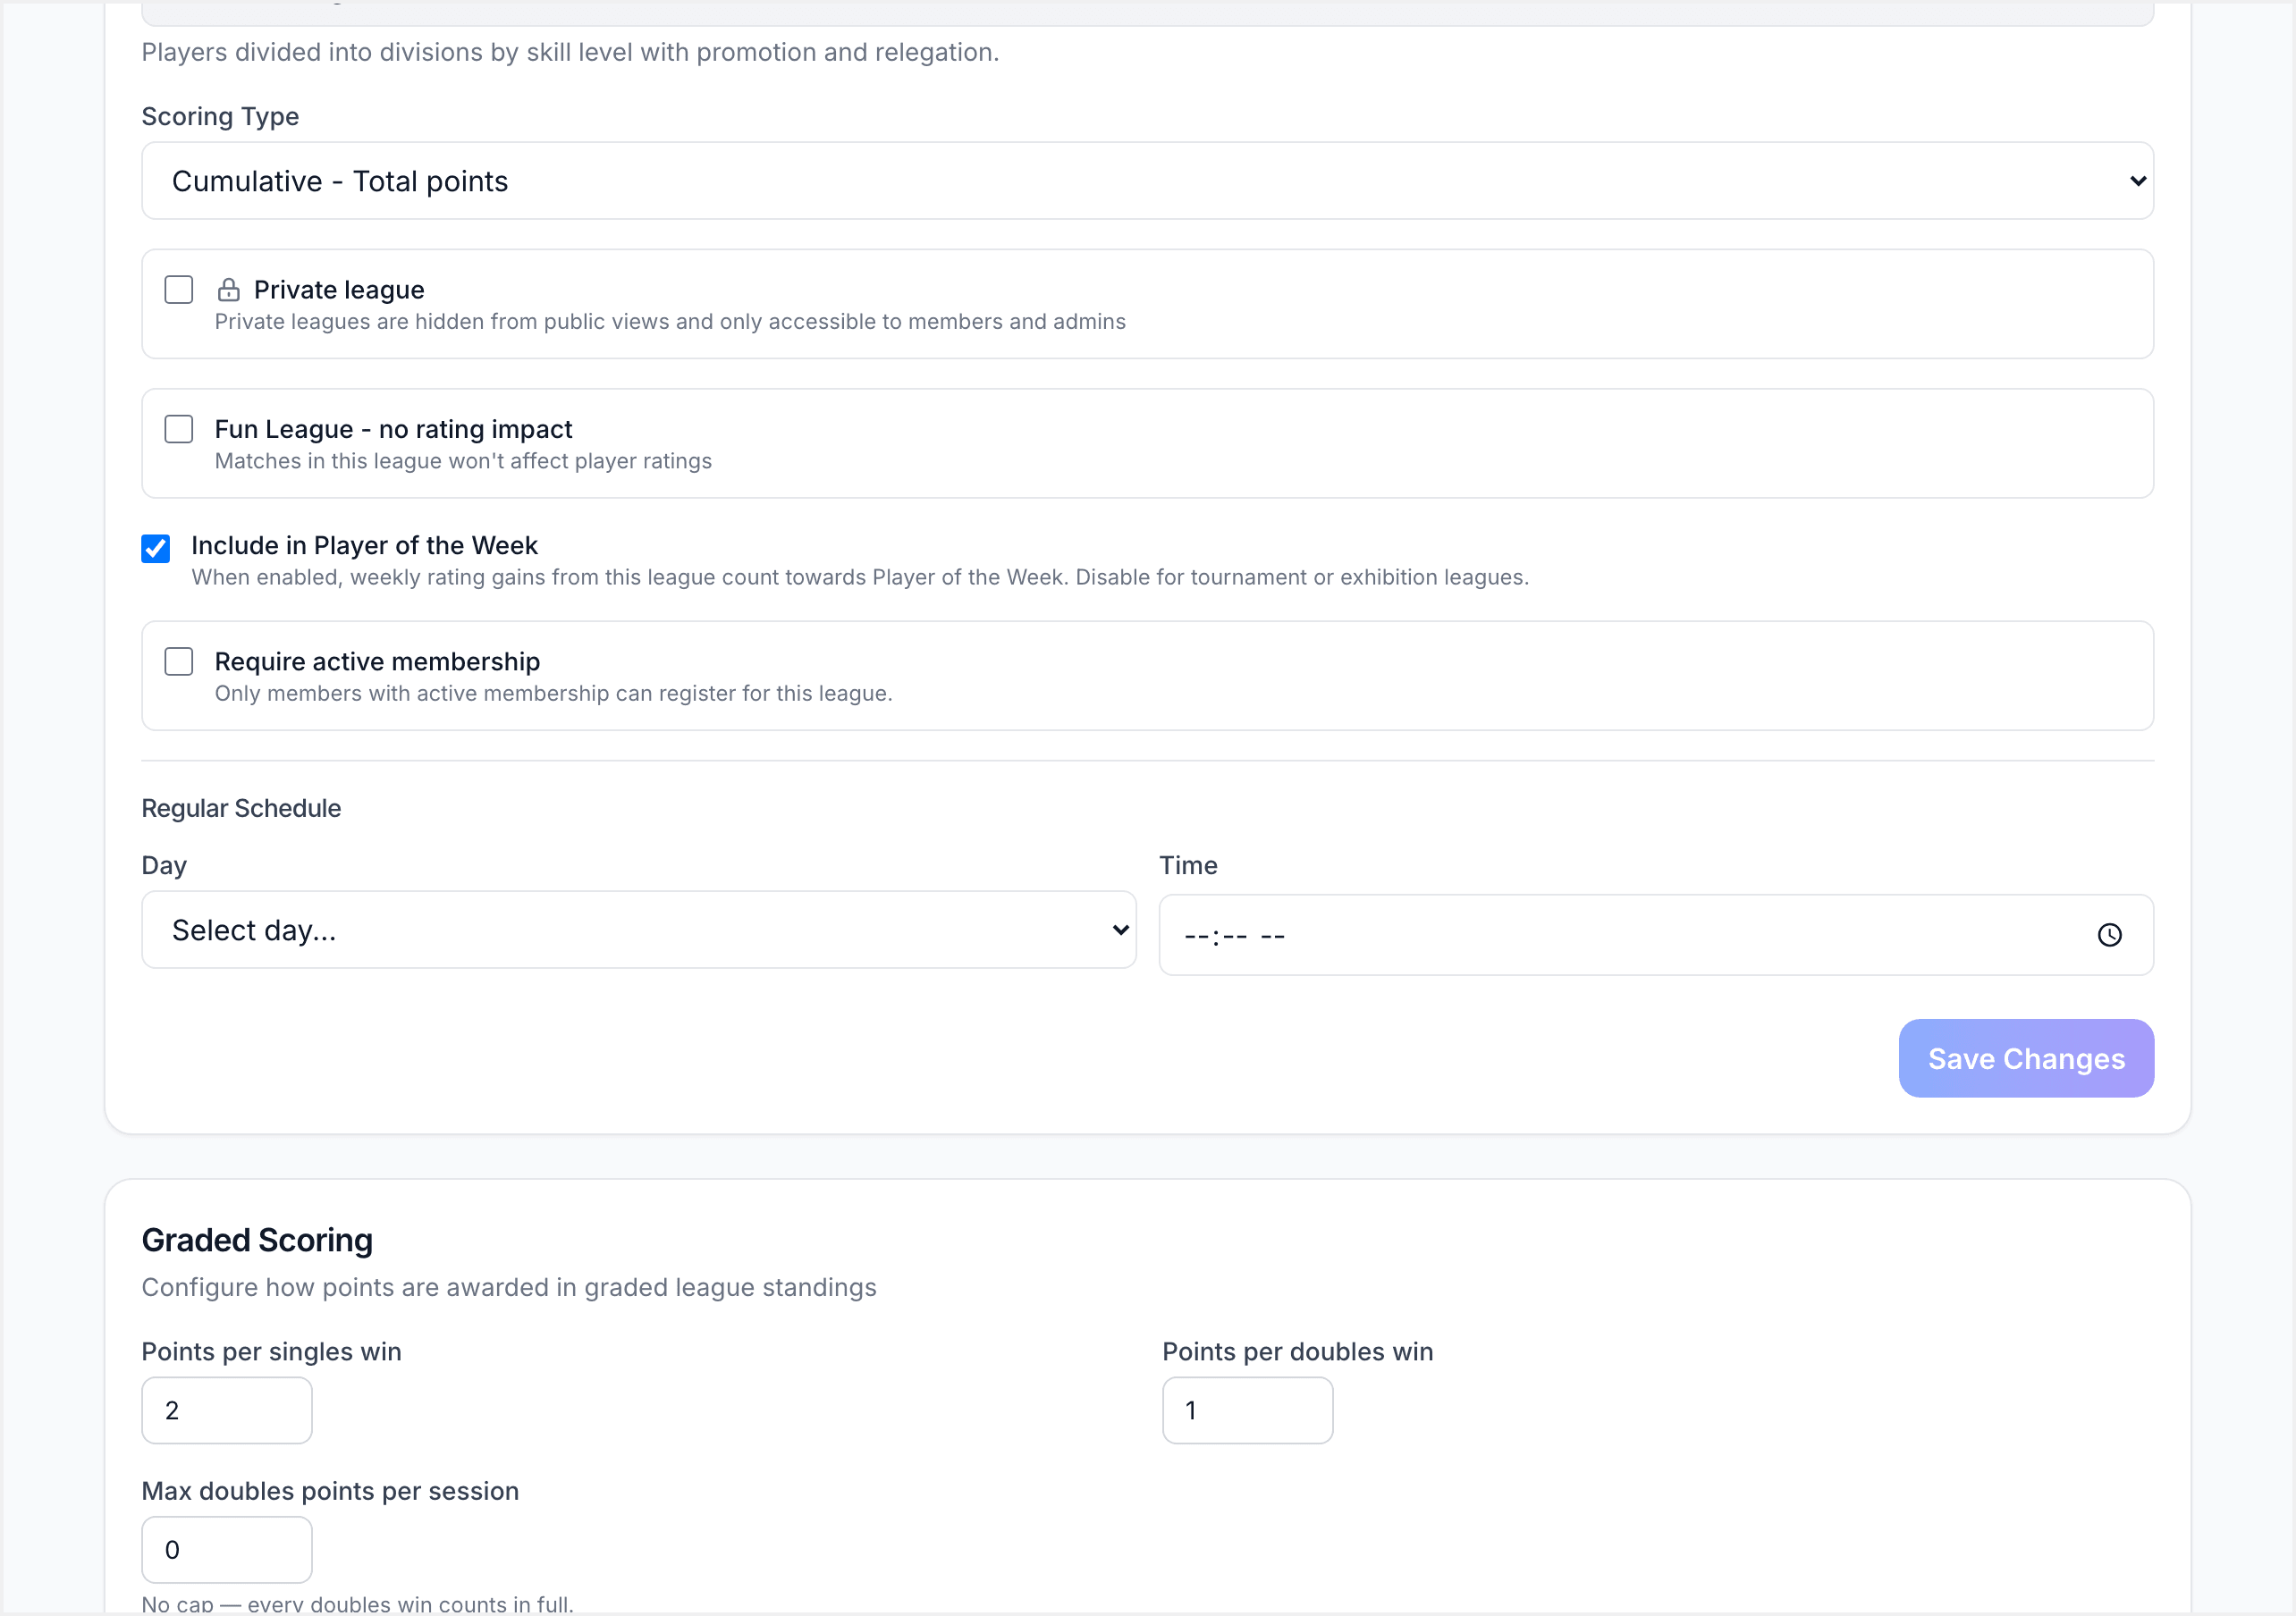Image resolution: width=2296 pixels, height=1616 pixels.
Task: Click 'Configure how points are awarded' subtitle
Action: 509,1287
